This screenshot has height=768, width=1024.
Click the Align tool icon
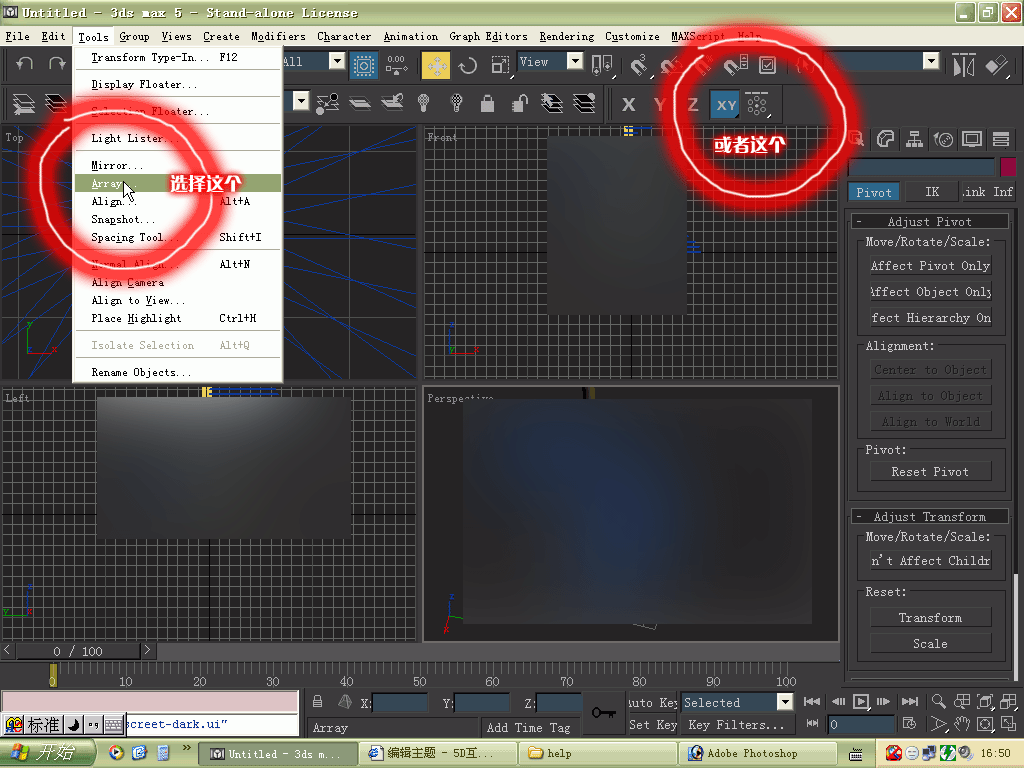(x=997, y=65)
